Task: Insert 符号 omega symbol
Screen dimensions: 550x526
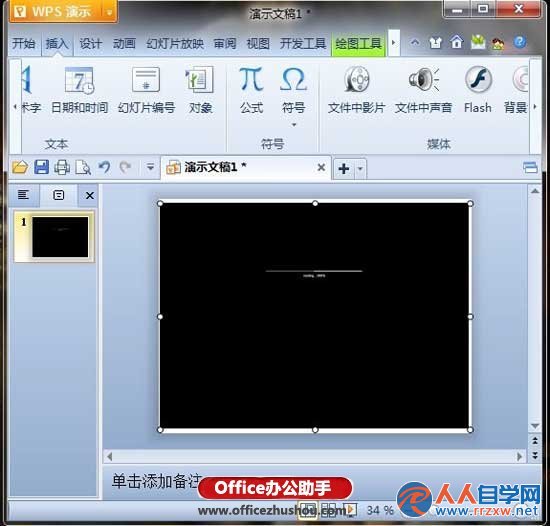Action: coord(294,90)
